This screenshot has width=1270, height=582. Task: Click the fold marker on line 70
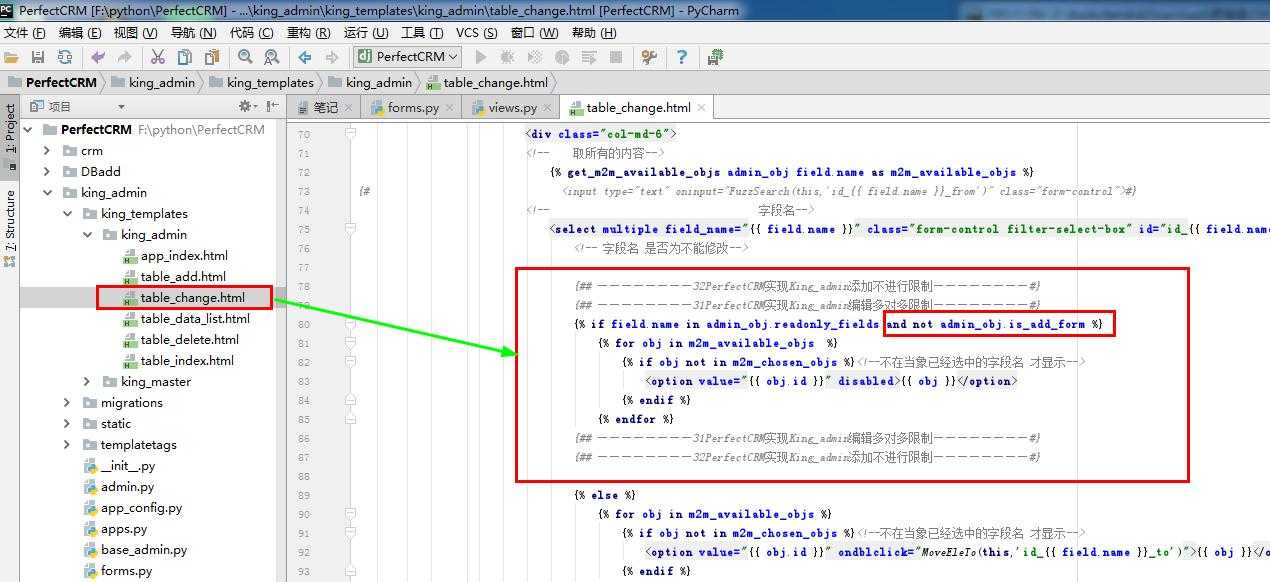pos(351,134)
